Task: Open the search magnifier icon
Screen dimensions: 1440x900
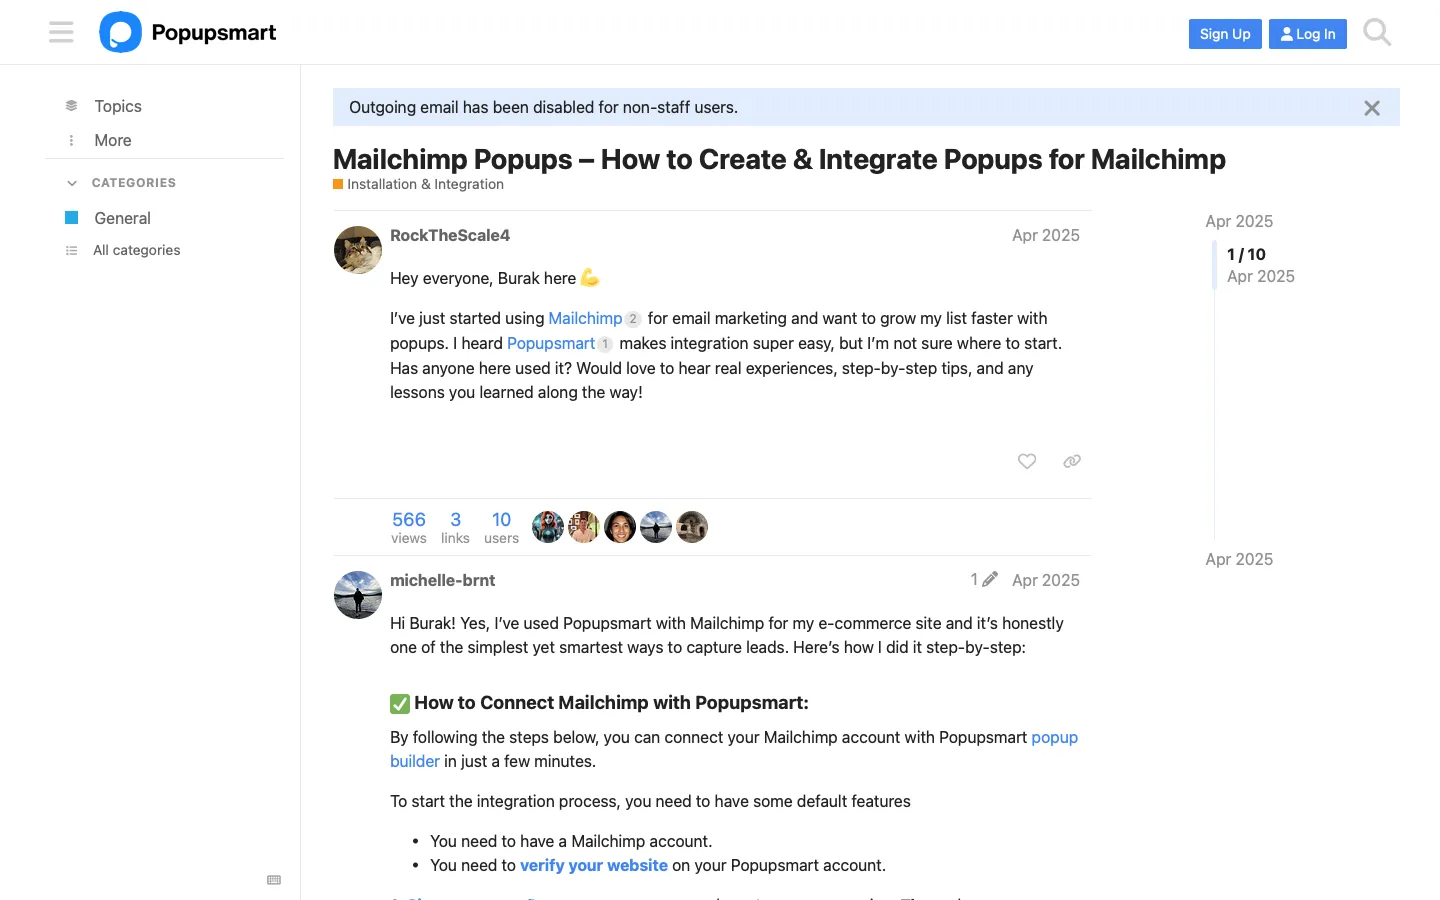Action: tap(1377, 33)
